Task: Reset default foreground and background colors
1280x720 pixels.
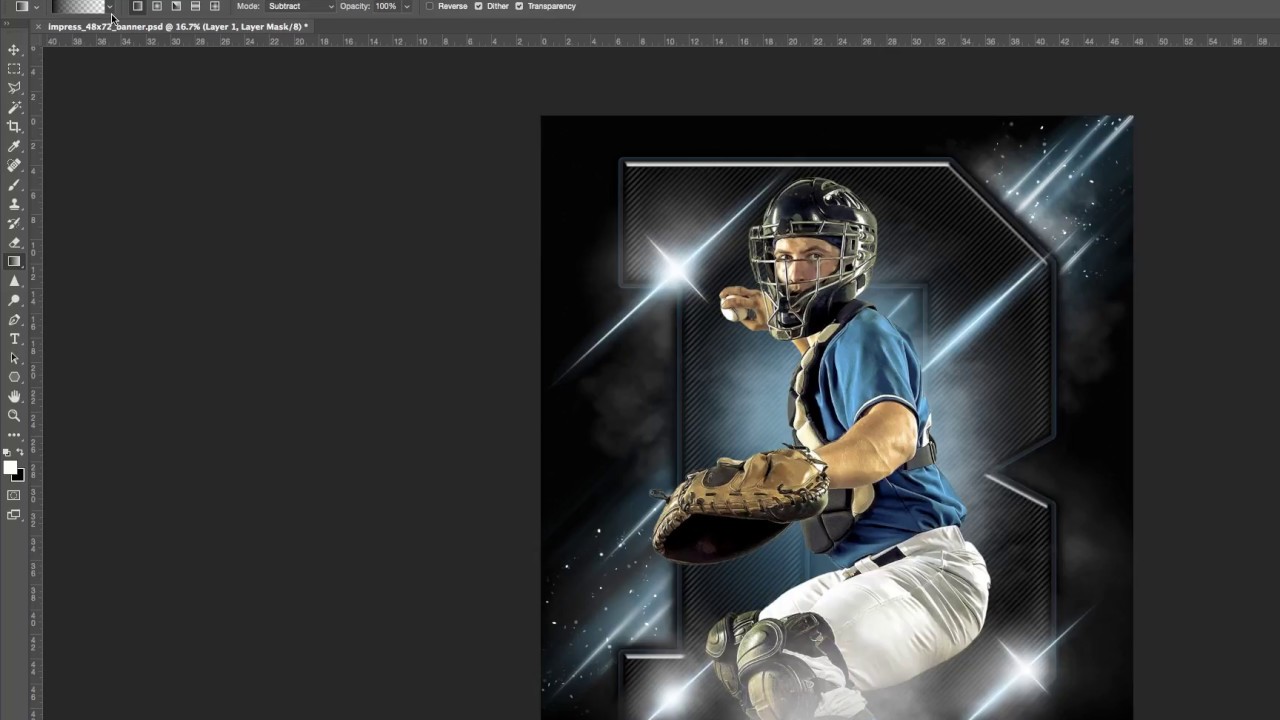Action: pyautogui.click(x=8, y=453)
